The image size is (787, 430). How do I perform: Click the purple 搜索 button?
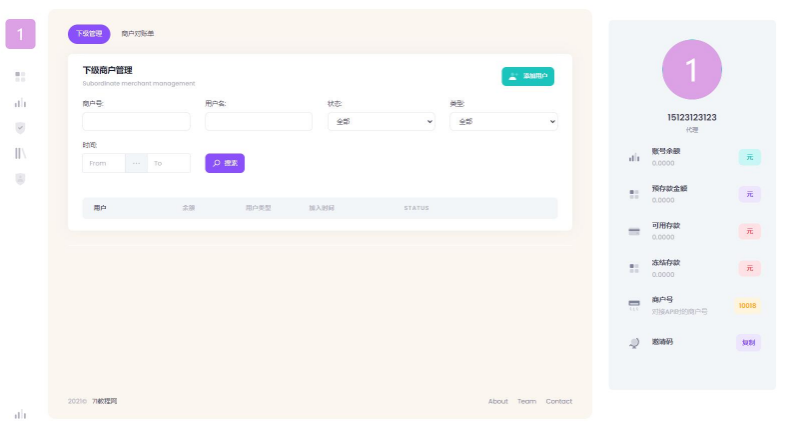(x=225, y=163)
